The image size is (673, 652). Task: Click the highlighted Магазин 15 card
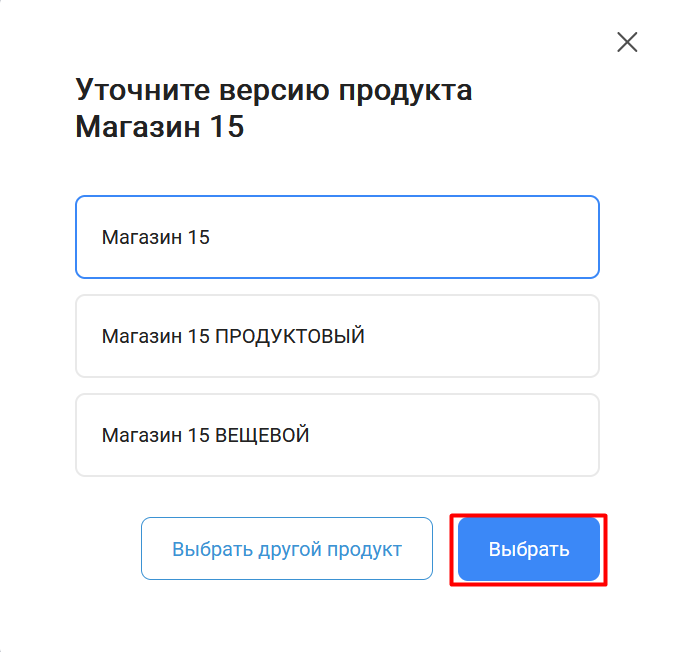click(337, 237)
